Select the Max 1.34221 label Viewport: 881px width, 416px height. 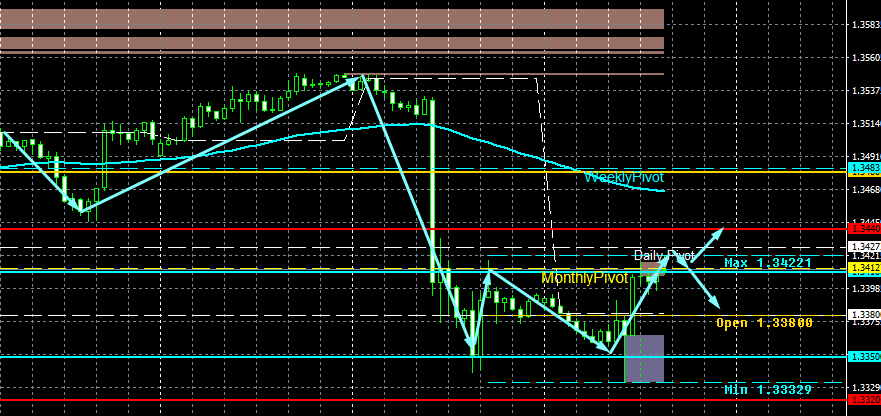coord(768,263)
